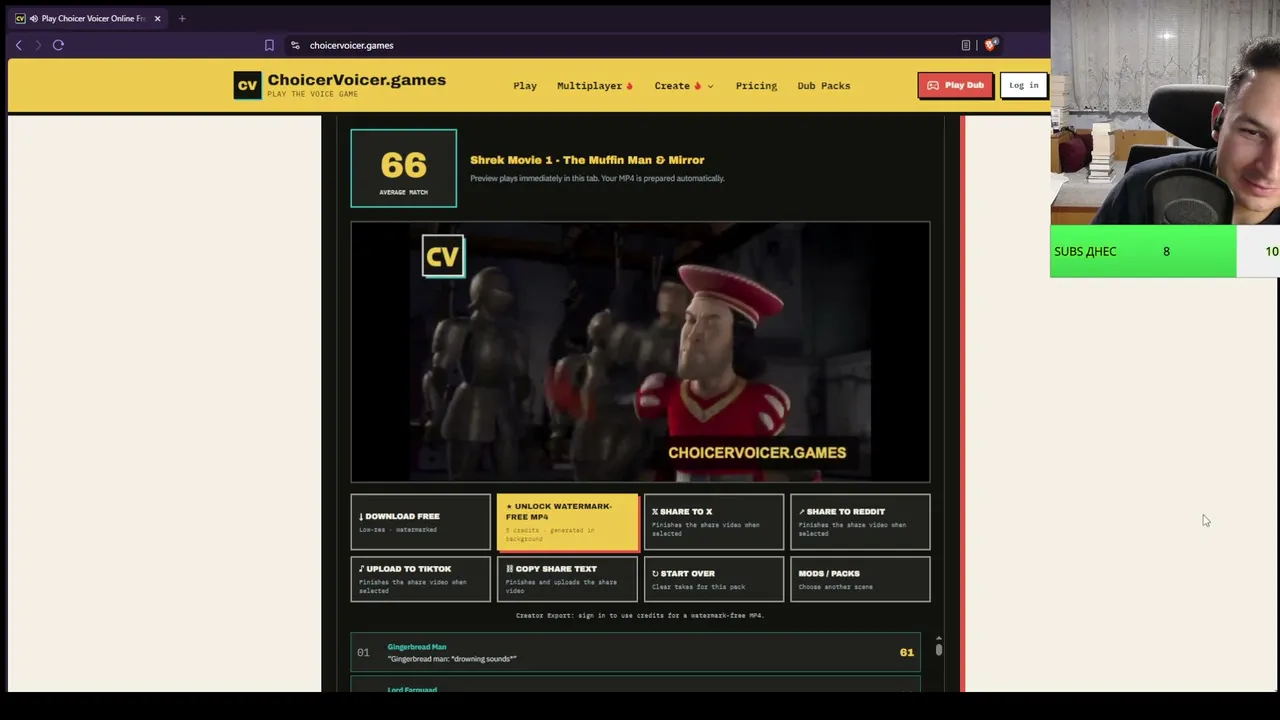
Task: Click the browser forward arrow
Action: (38, 45)
